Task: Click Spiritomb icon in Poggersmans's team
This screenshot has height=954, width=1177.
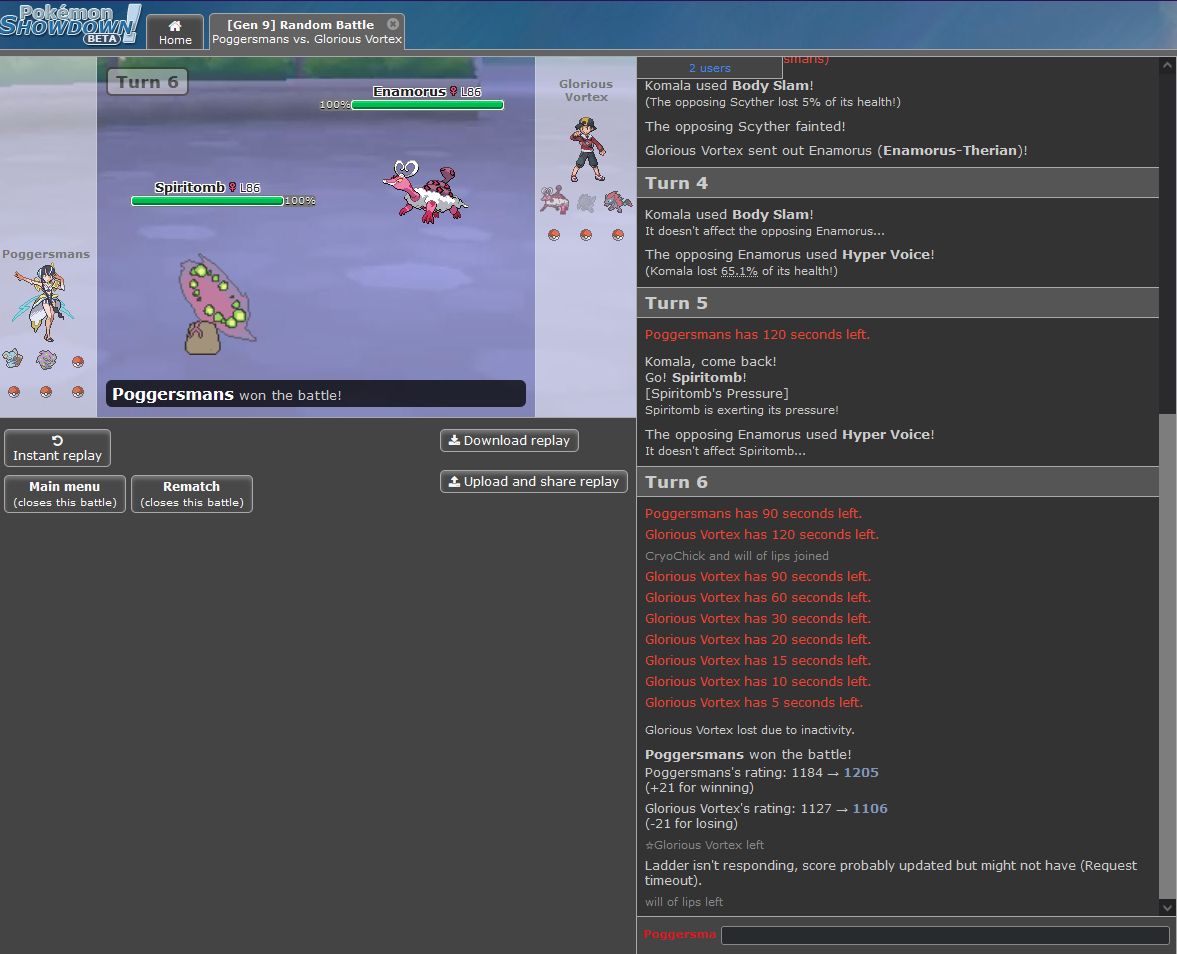Action: pyautogui.click(x=46, y=360)
